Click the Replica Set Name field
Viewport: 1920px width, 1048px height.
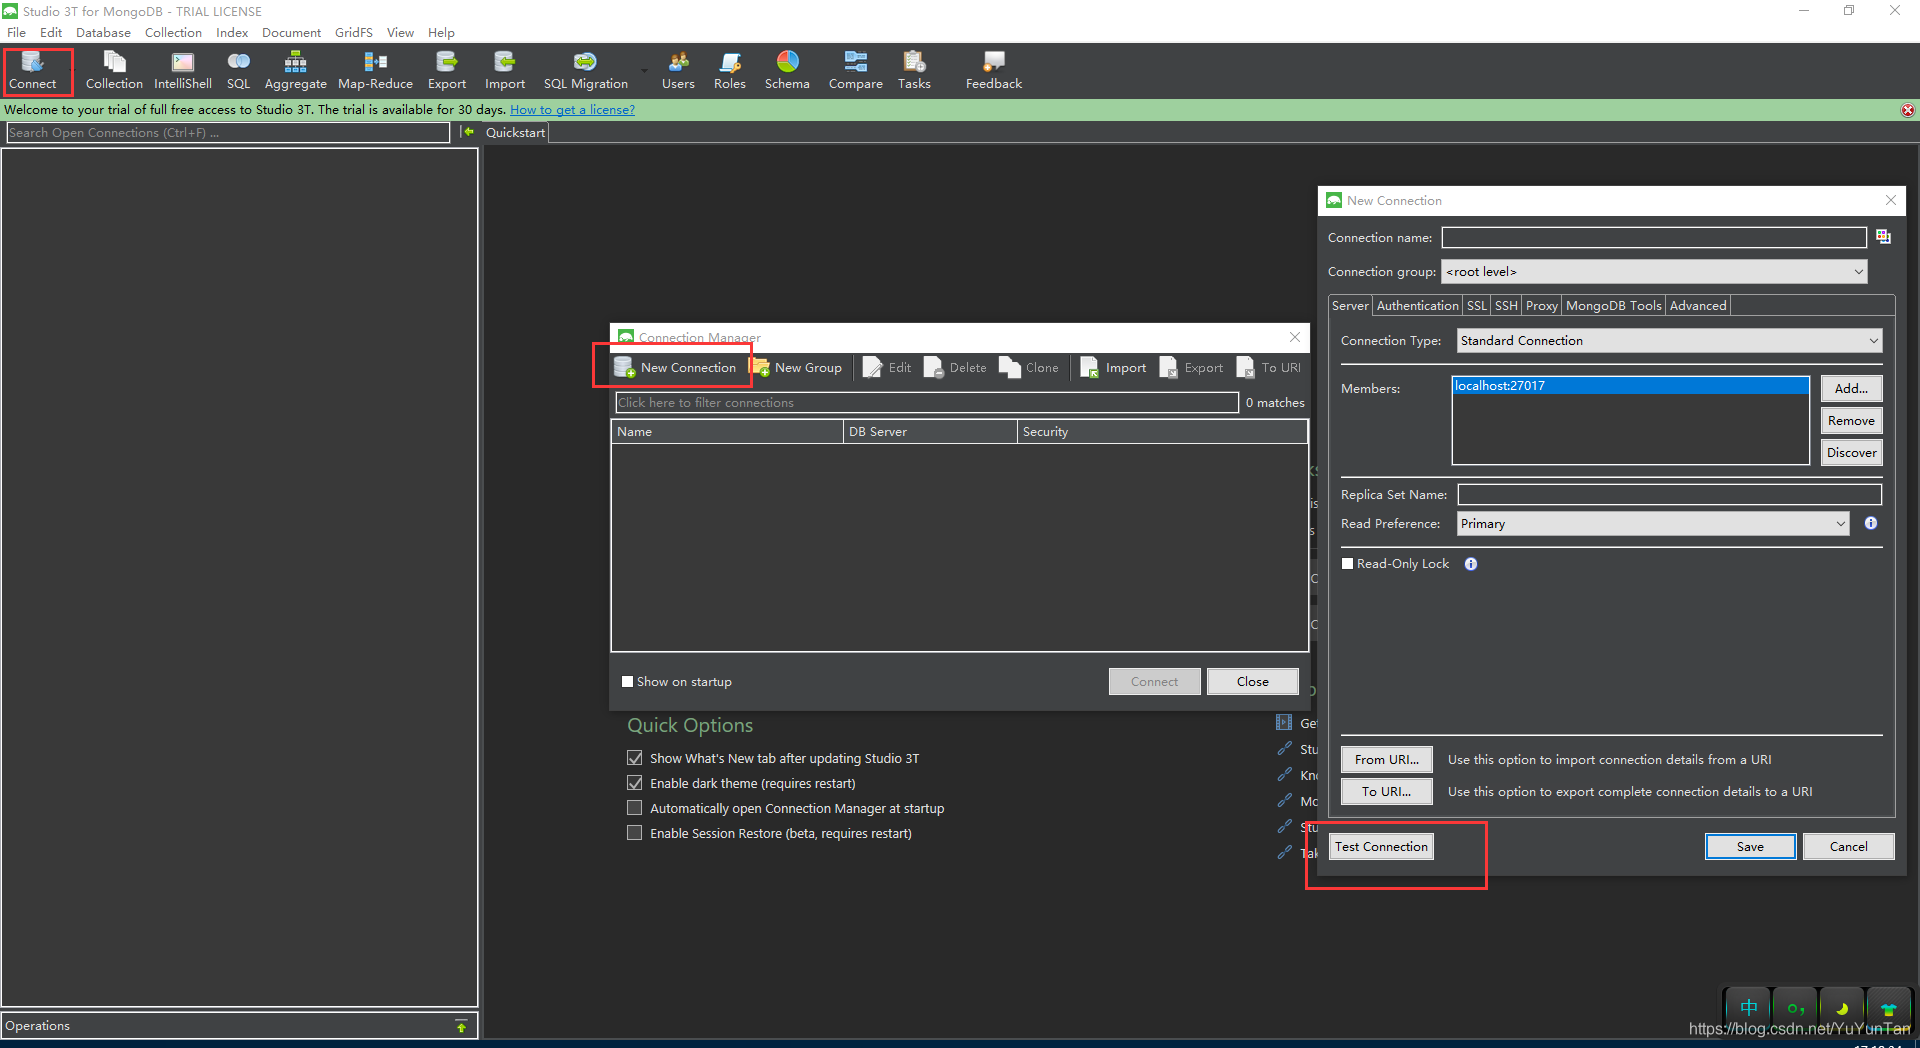1669,494
